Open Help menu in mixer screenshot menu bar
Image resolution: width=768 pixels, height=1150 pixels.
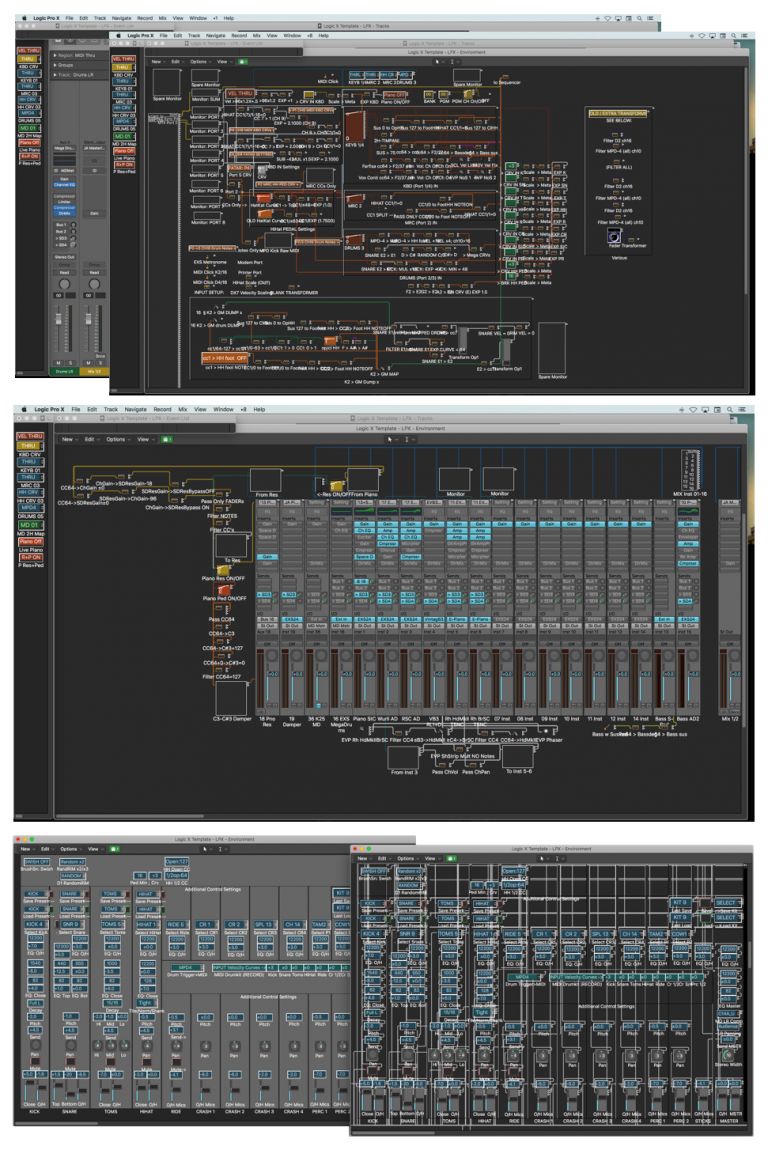tap(259, 409)
